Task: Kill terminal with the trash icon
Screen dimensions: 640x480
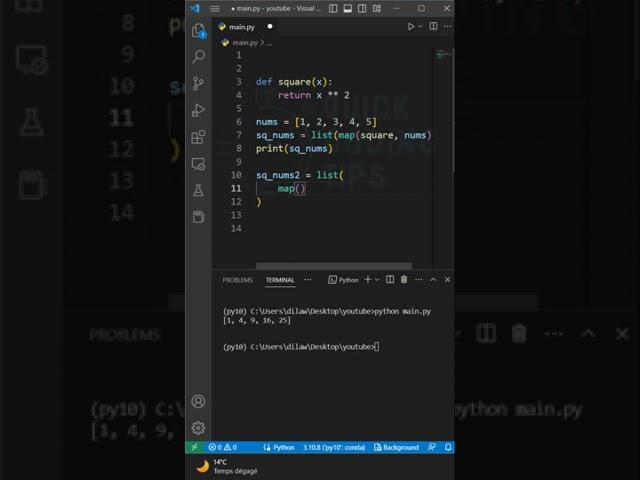Action: pos(404,280)
